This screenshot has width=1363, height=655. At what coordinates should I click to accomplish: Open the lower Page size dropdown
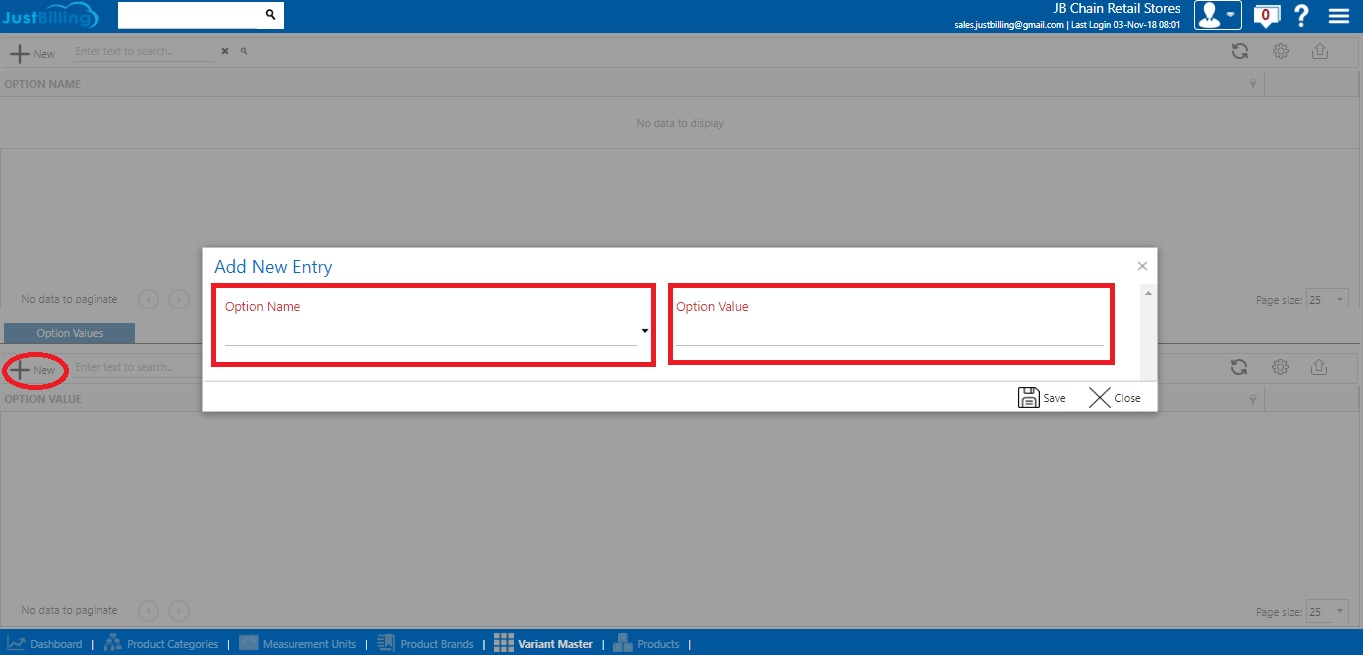1328,611
